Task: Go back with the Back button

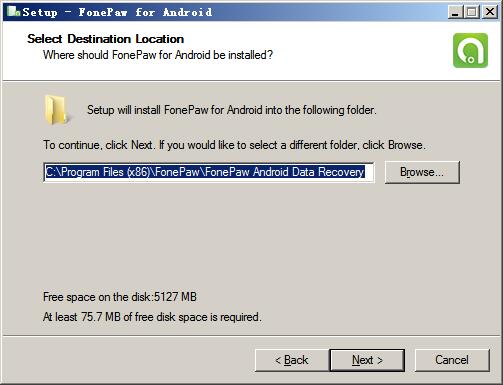Action: (x=292, y=360)
